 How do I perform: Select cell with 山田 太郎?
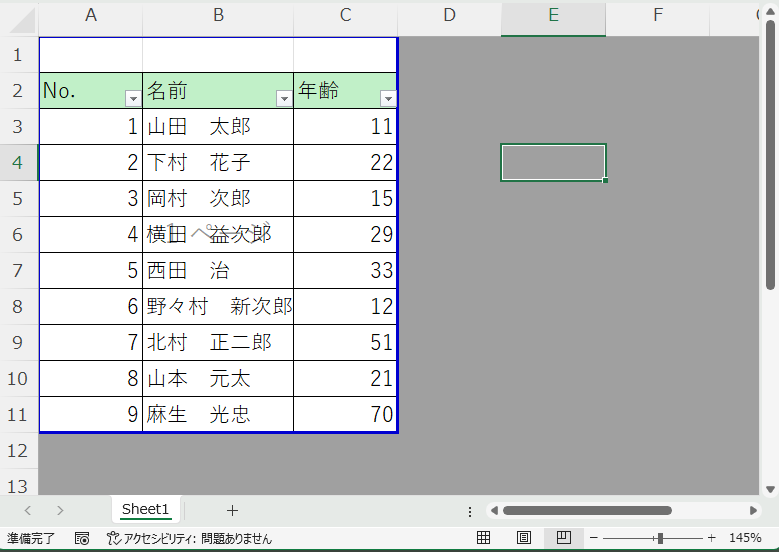click(218, 127)
